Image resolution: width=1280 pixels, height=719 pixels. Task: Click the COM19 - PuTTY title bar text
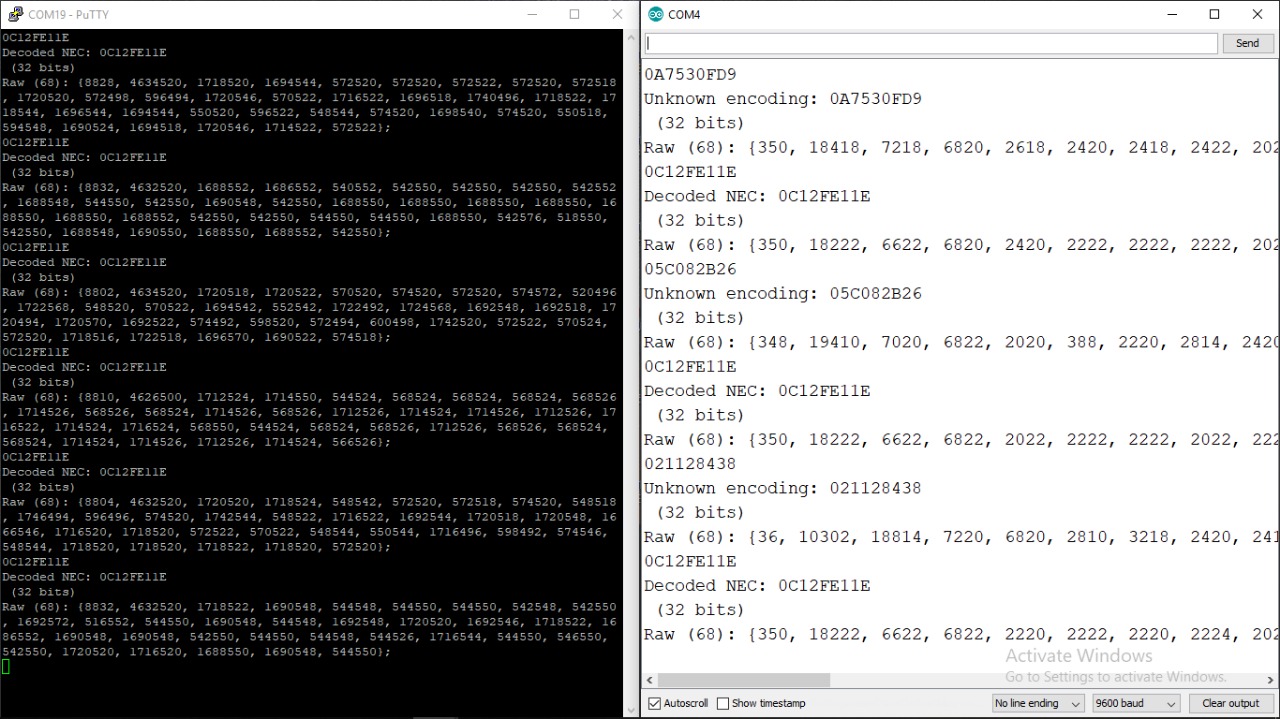pyautogui.click(x=68, y=14)
